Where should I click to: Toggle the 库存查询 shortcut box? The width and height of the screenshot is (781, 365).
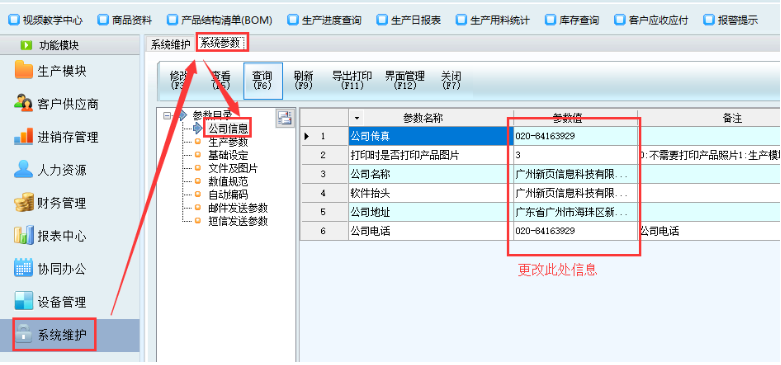click(550, 20)
